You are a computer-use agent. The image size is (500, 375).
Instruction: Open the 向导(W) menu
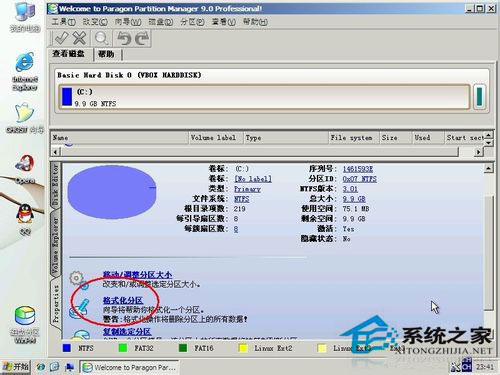click(x=128, y=22)
